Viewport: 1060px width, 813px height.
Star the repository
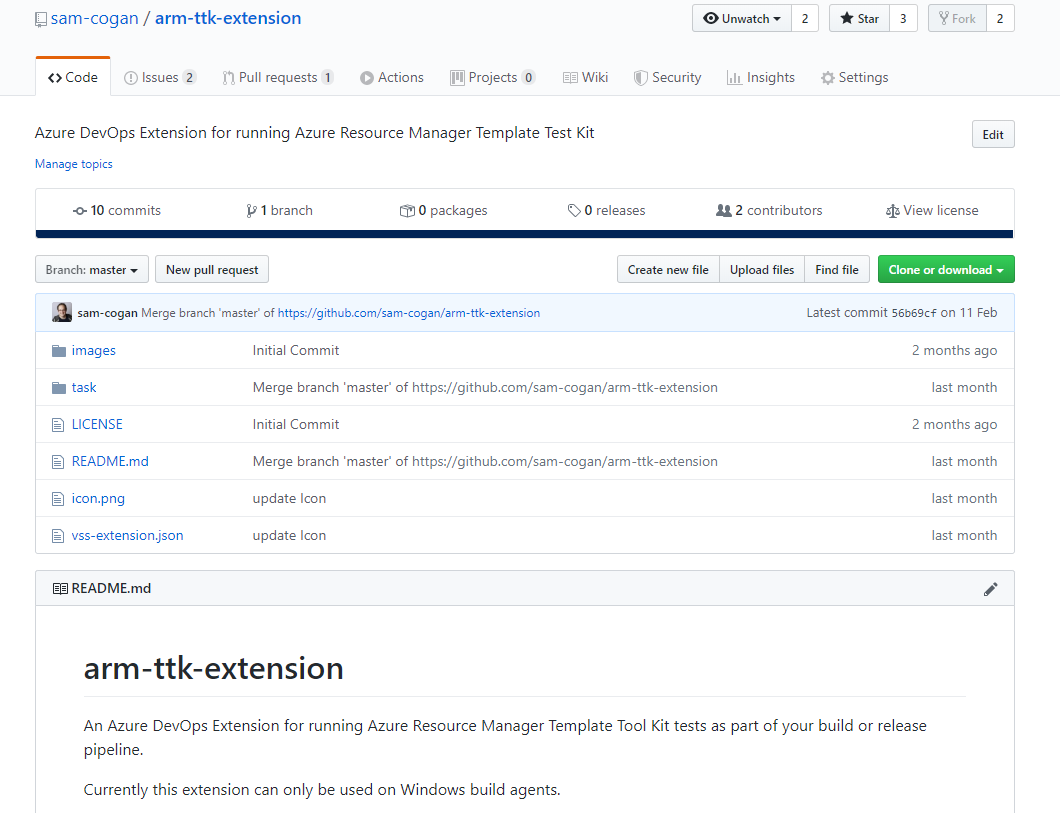(x=860, y=19)
